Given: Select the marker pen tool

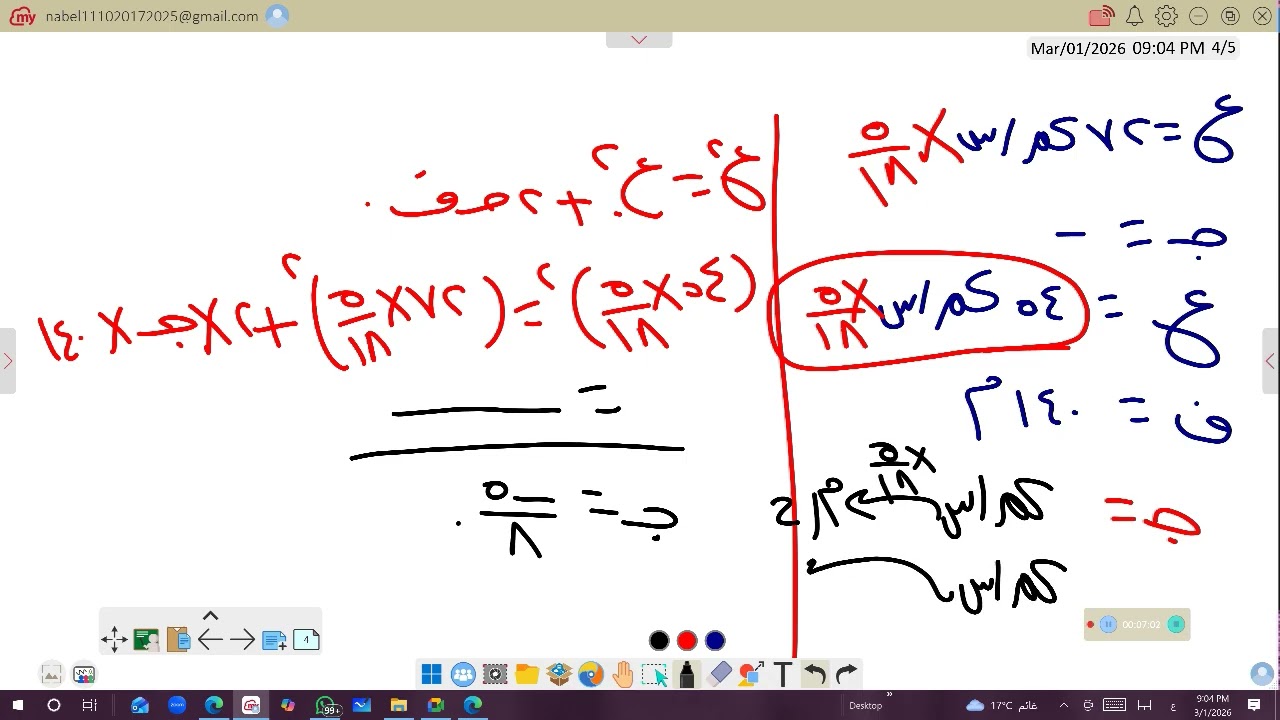Looking at the screenshot, I should point(687,675).
